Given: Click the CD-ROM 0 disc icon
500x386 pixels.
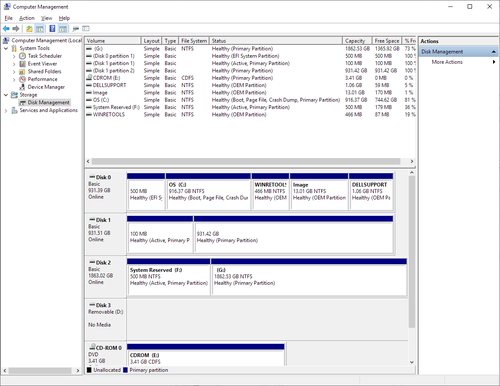Looking at the screenshot, I should tap(92, 347).
